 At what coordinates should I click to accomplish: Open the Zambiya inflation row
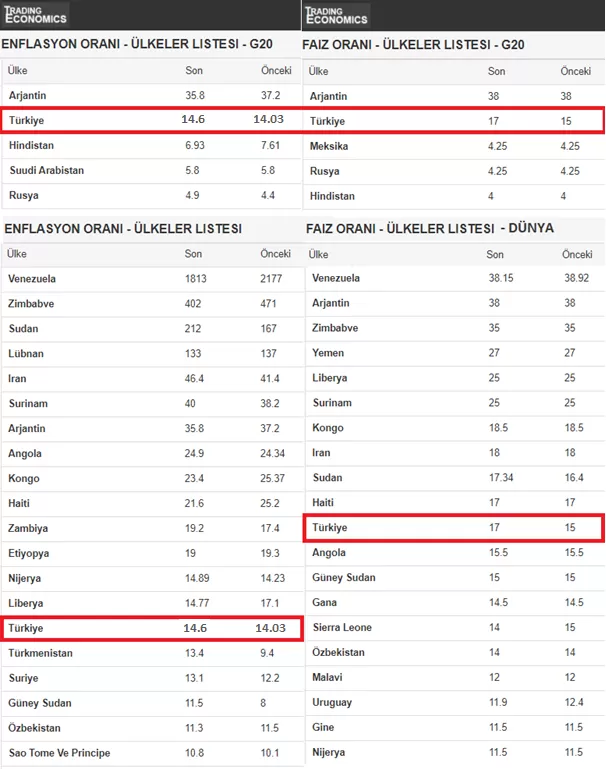30,529
